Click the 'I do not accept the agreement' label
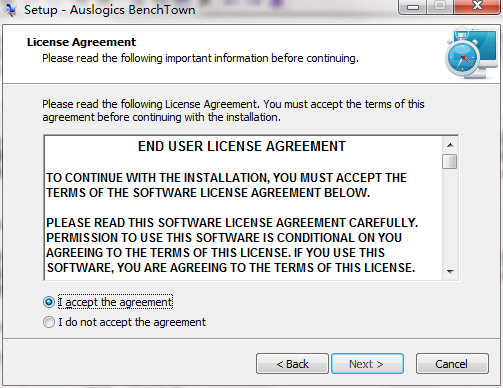Viewport: 503px width, 388px height. pos(132,322)
